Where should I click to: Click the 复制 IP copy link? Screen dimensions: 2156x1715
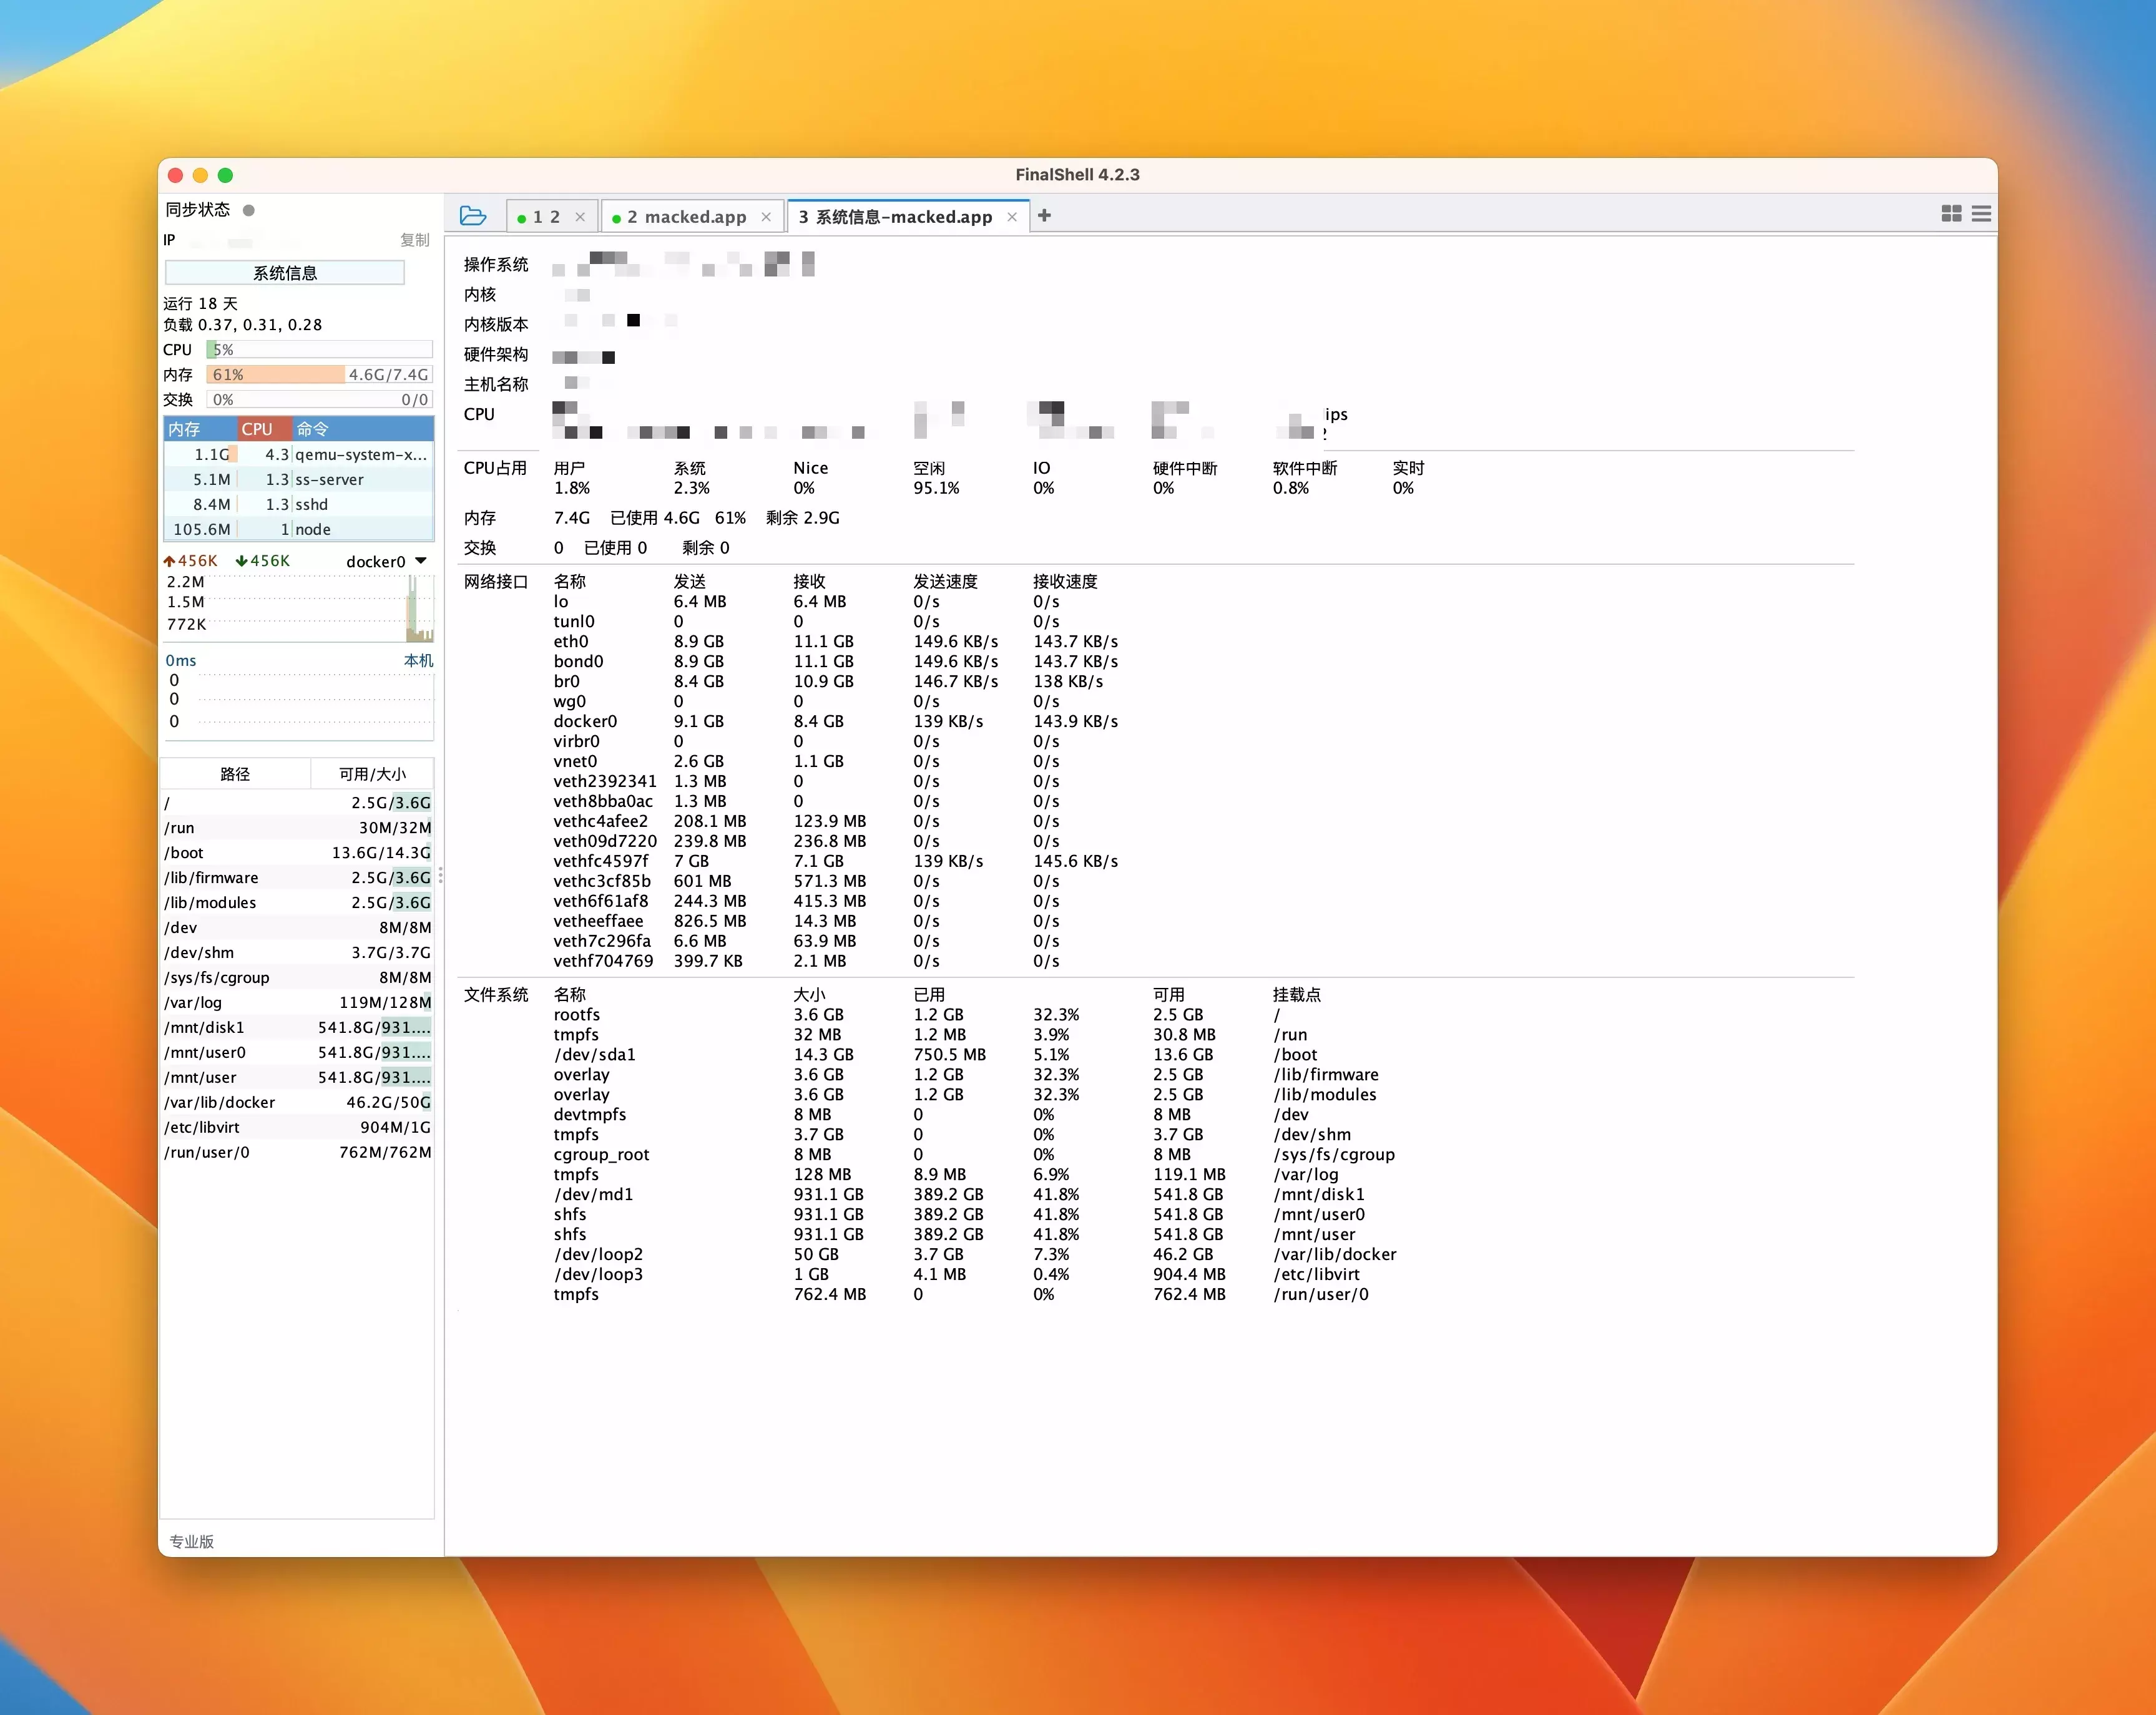pos(414,240)
